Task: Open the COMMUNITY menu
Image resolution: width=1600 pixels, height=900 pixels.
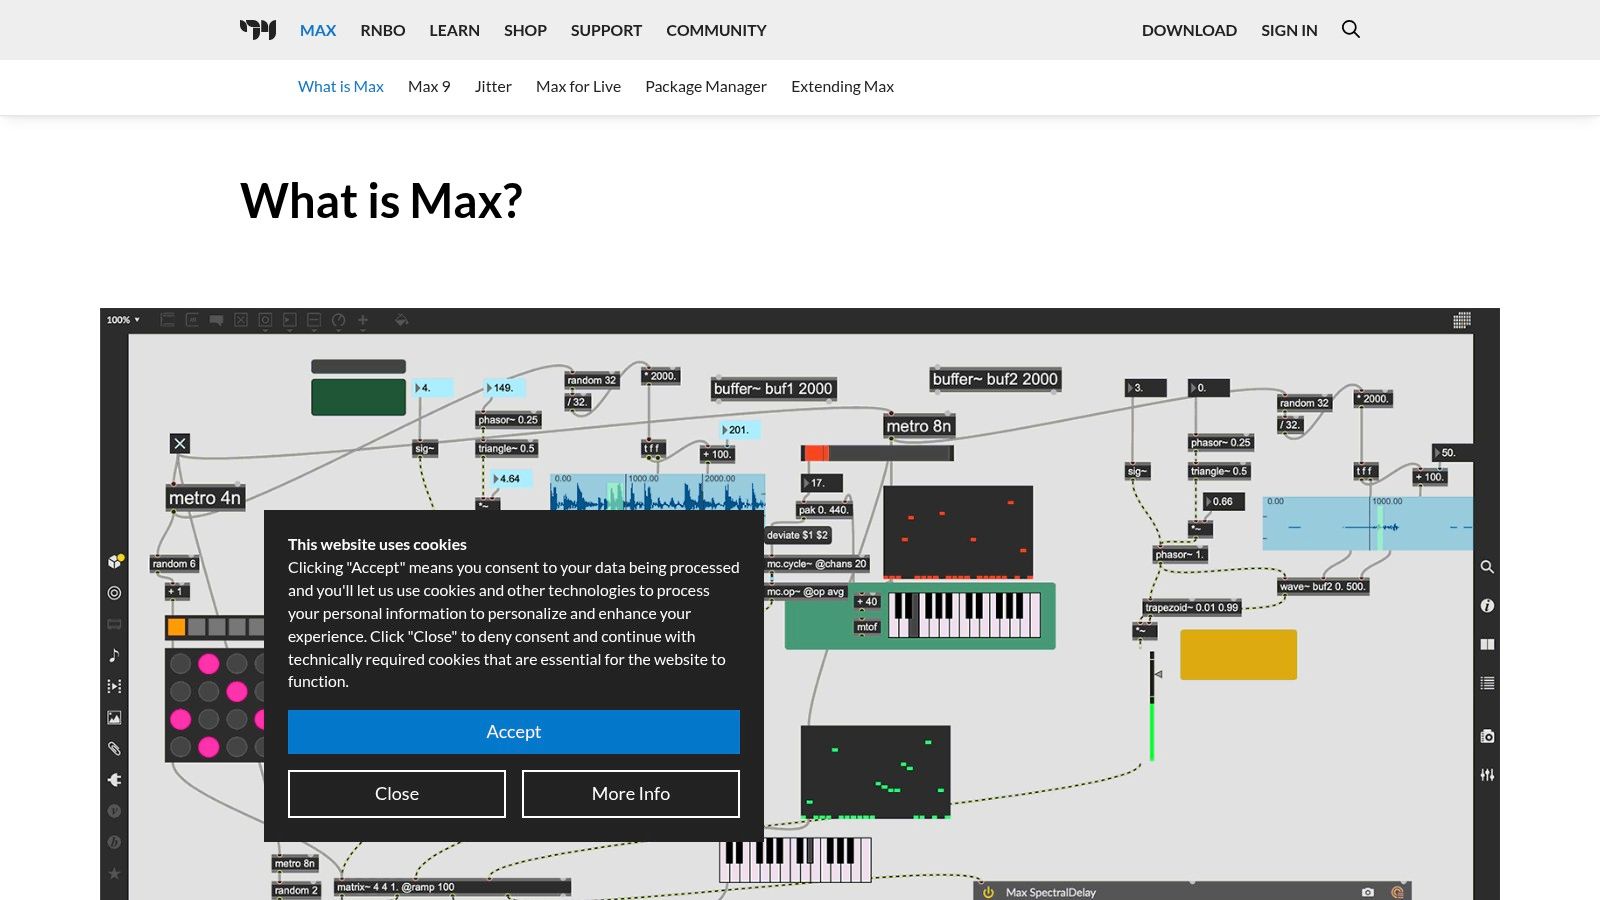Action: [716, 30]
